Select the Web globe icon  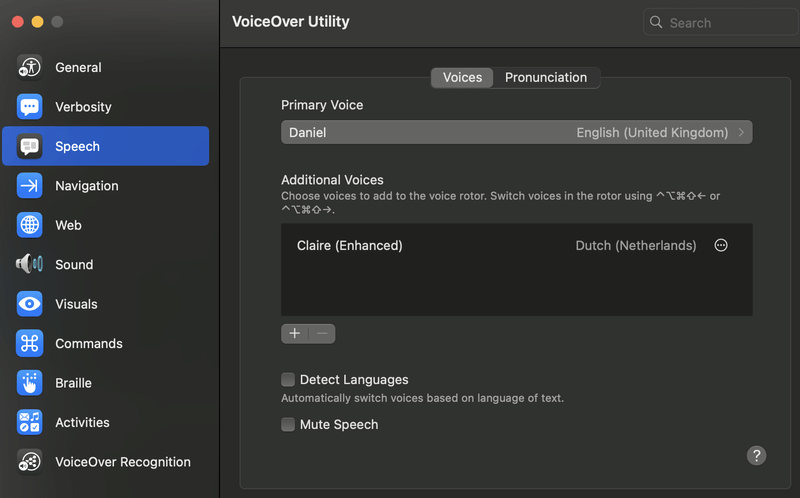(x=30, y=225)
